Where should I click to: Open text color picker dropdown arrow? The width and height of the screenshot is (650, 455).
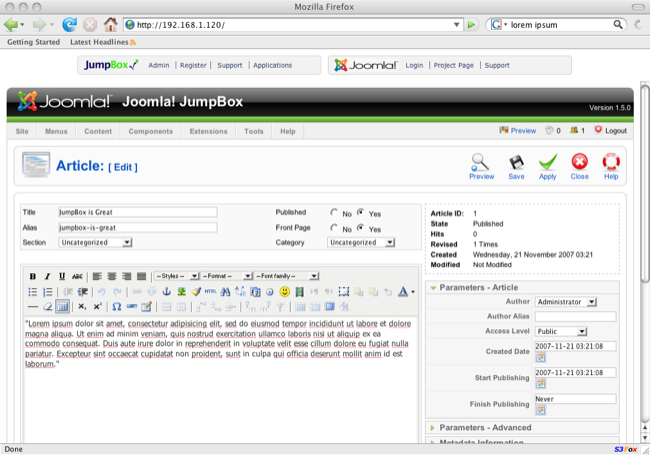[x=413, y=292]
